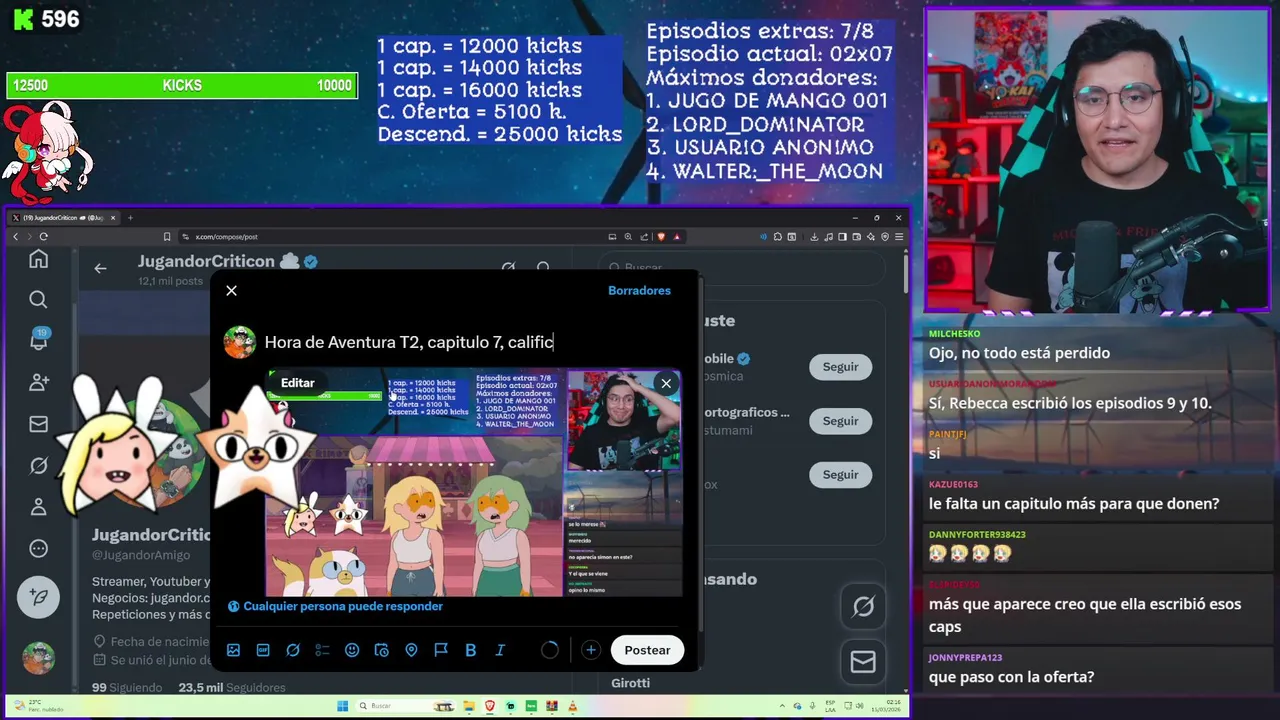The image size is (1280, 720).
Task: Go back in browser
Action: pyautogui.click(x=15, y=237)
